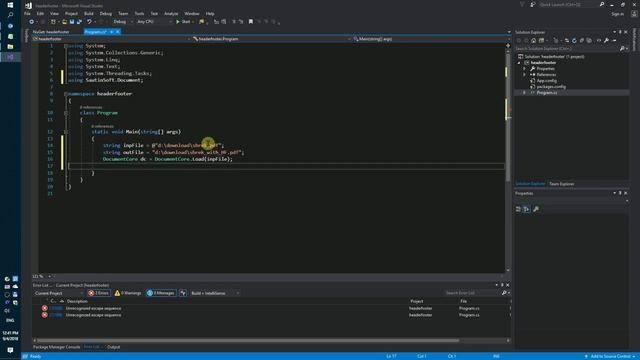Open the Debug configuration dropdown
The image size is (640, 360).
(122, 22)
